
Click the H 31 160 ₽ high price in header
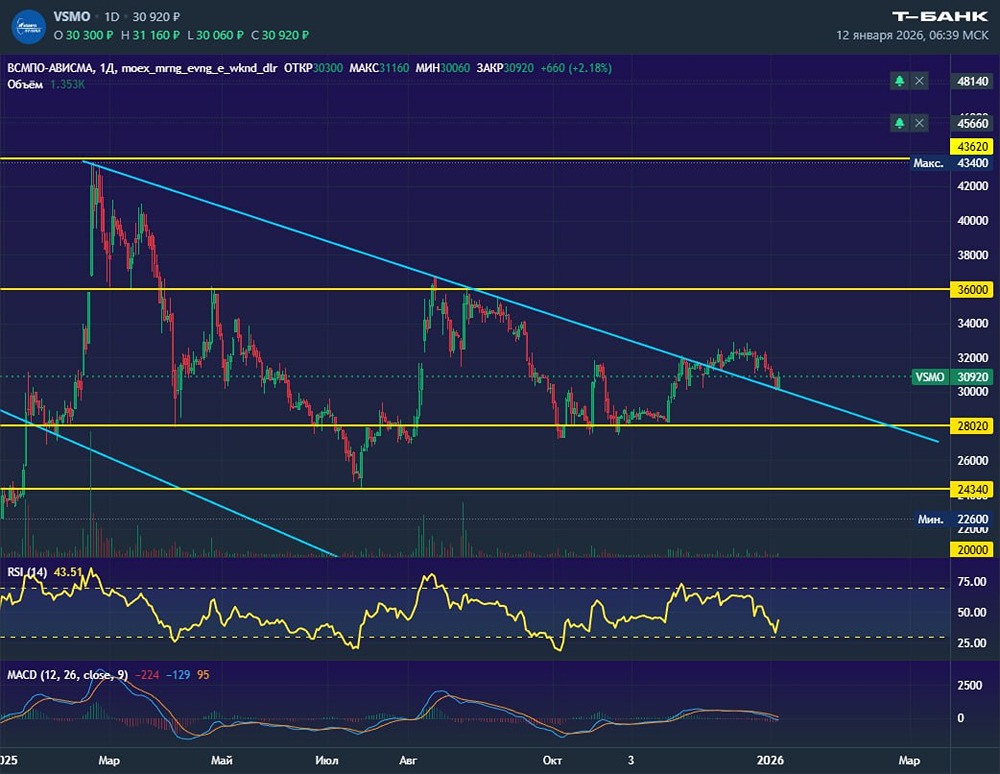151,35
